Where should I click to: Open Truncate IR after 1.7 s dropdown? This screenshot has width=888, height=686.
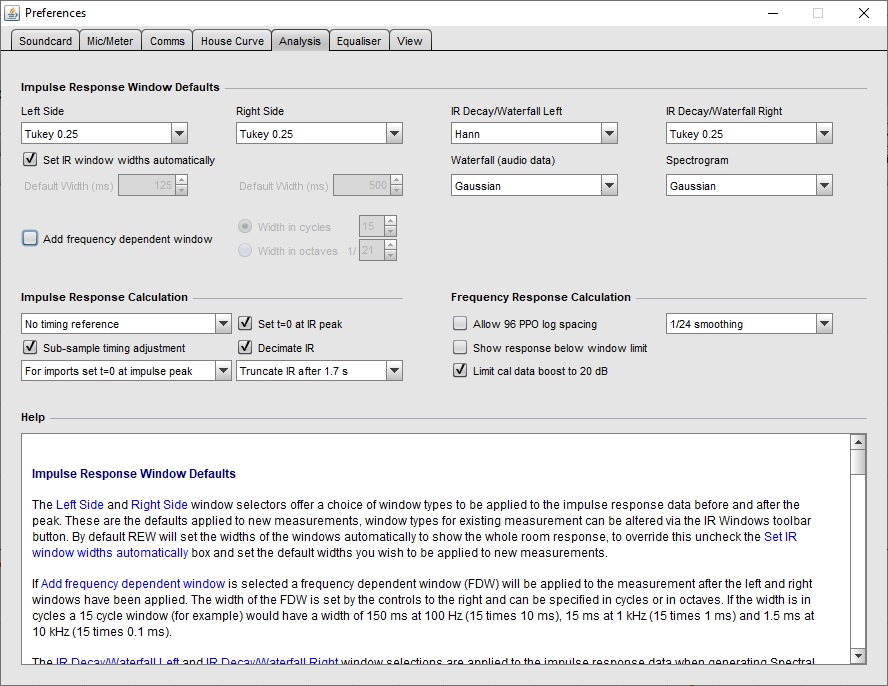click(x=319, y=371)
